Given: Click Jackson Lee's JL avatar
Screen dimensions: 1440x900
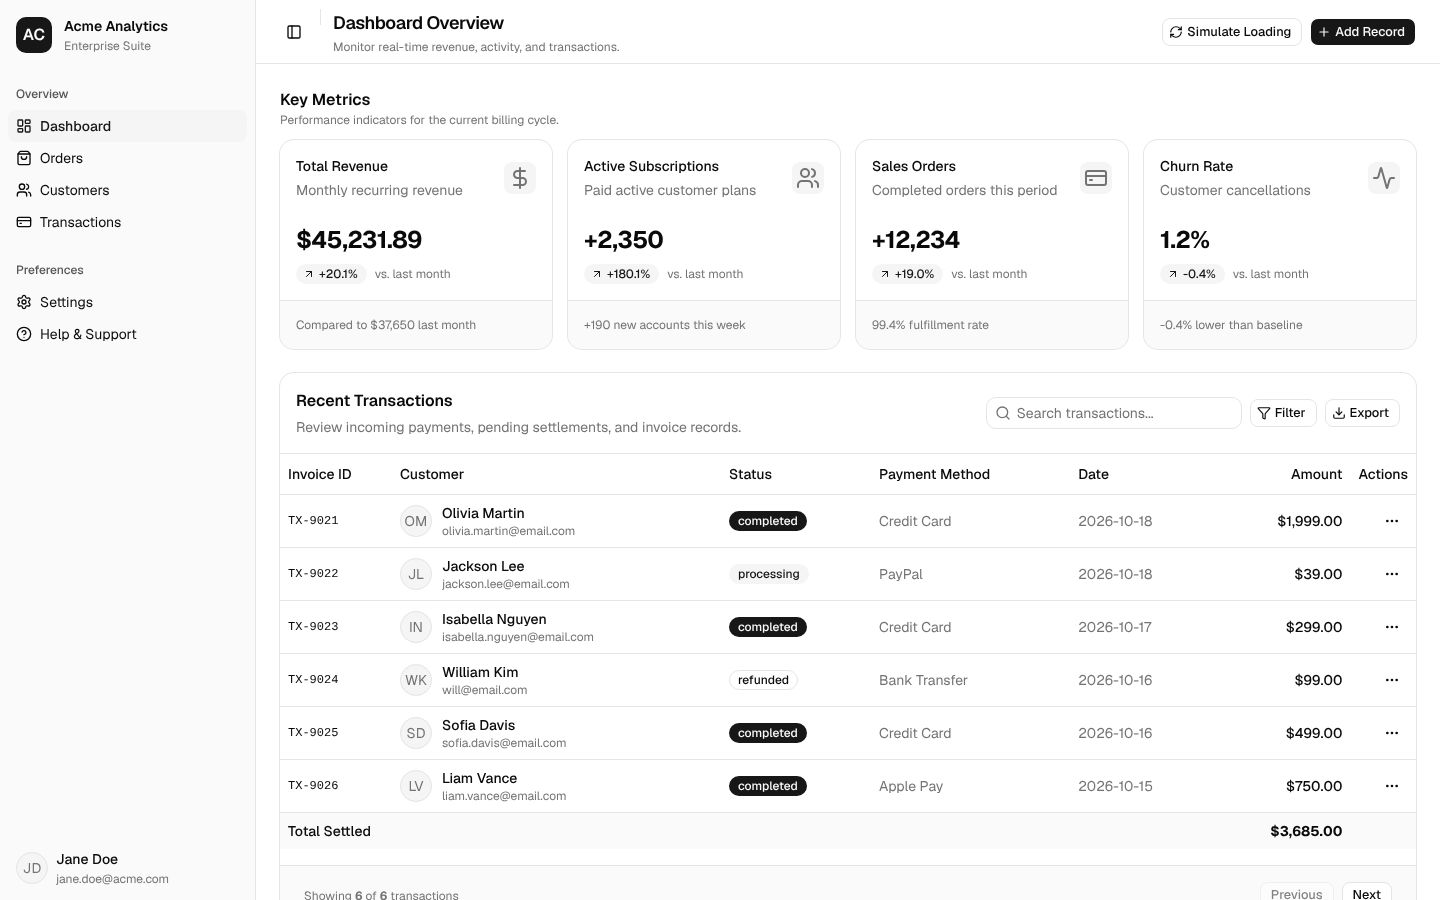Looking at the screenshot, I should point(416,574).
